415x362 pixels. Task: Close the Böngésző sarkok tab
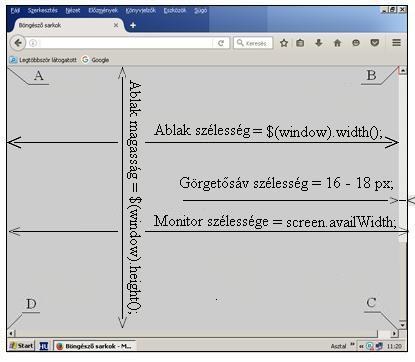[116, 25]
